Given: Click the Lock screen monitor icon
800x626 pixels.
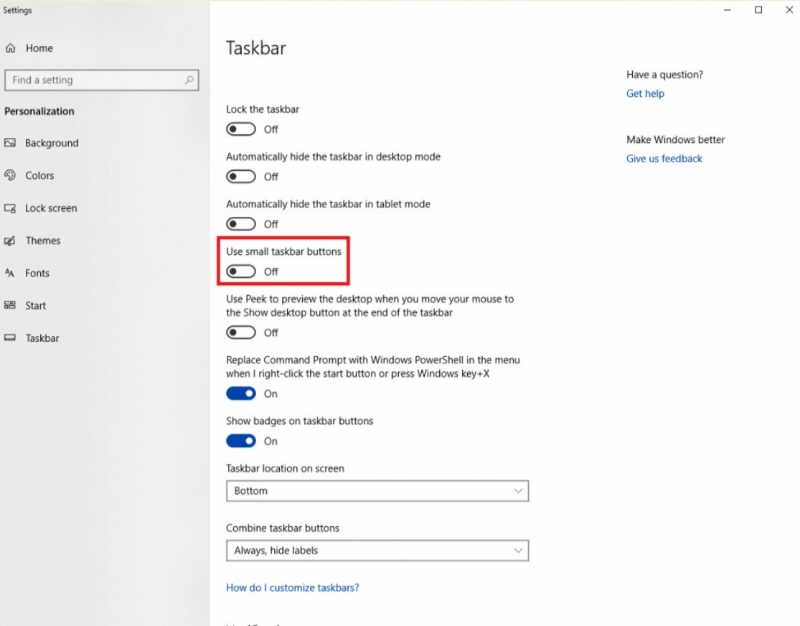Looking at the screenshot, I should click(x=10, y=208).
